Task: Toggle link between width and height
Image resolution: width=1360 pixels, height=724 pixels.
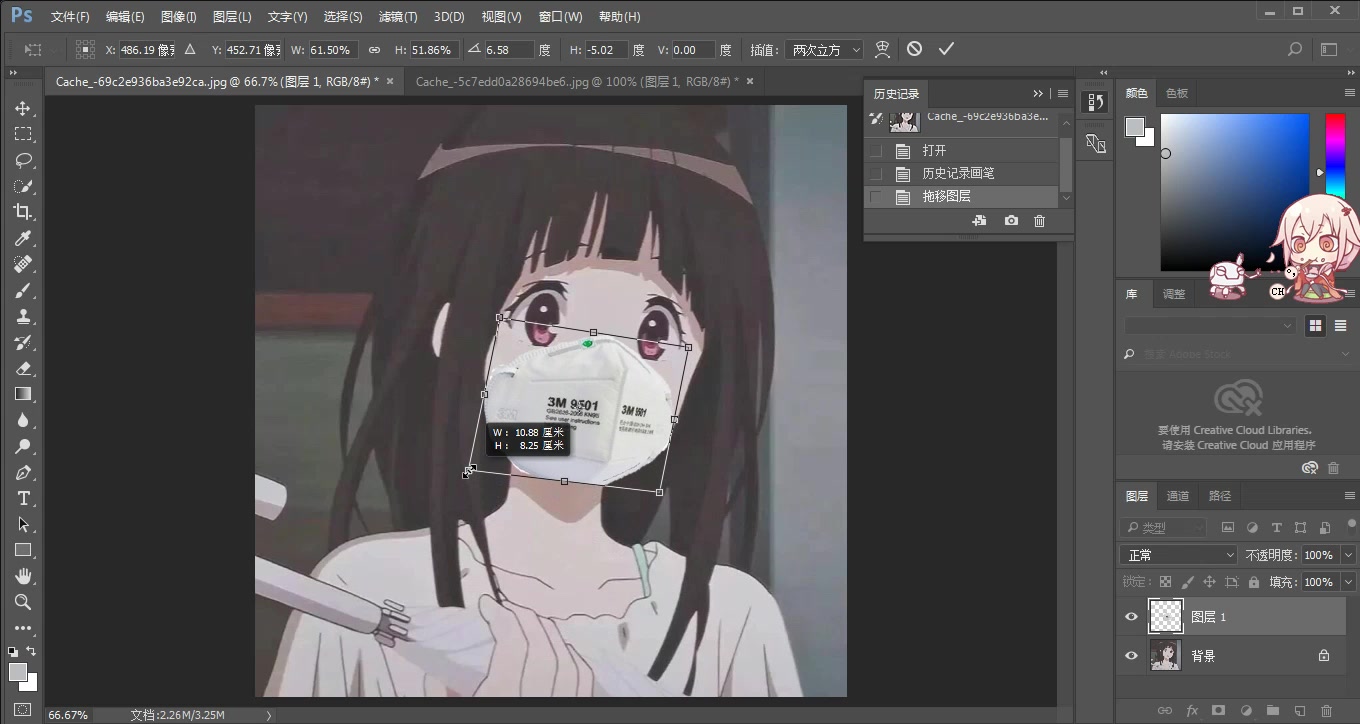Action: point(374,49)
